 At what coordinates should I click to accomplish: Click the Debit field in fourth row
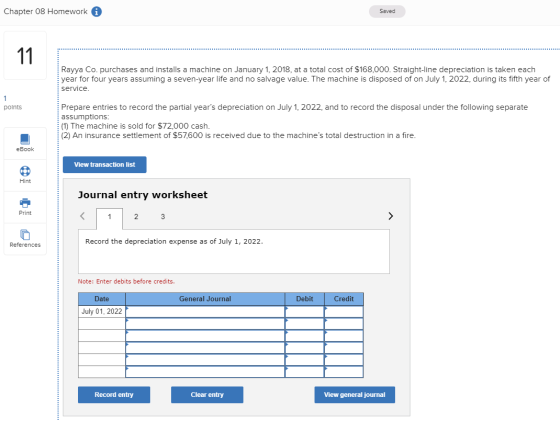305,348
